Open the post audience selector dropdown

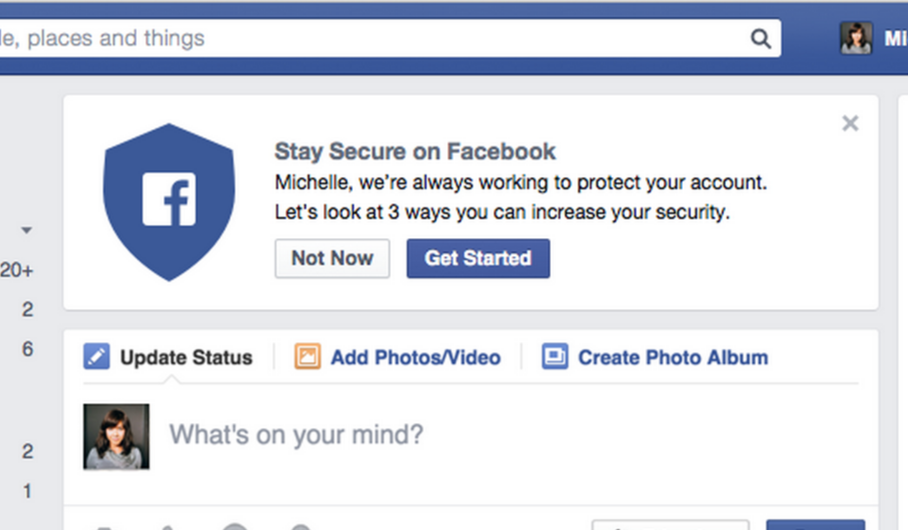click(670, 525)
